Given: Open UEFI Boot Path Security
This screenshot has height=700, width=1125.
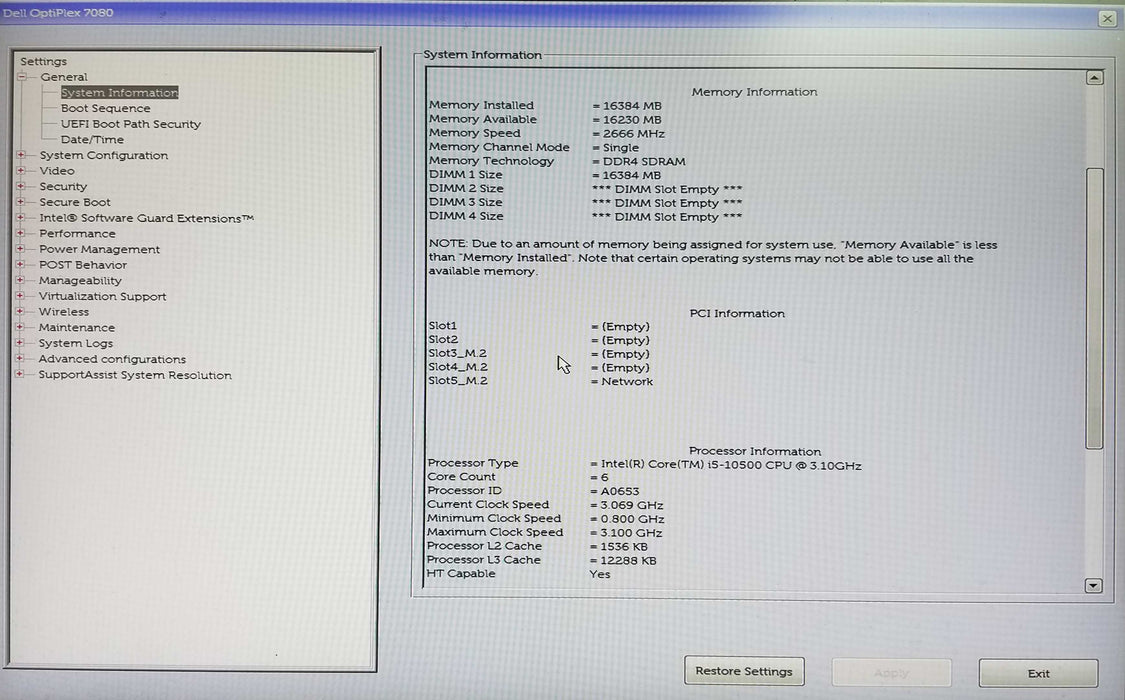Looking at the screenshot, I should click(x=130, y=124).
